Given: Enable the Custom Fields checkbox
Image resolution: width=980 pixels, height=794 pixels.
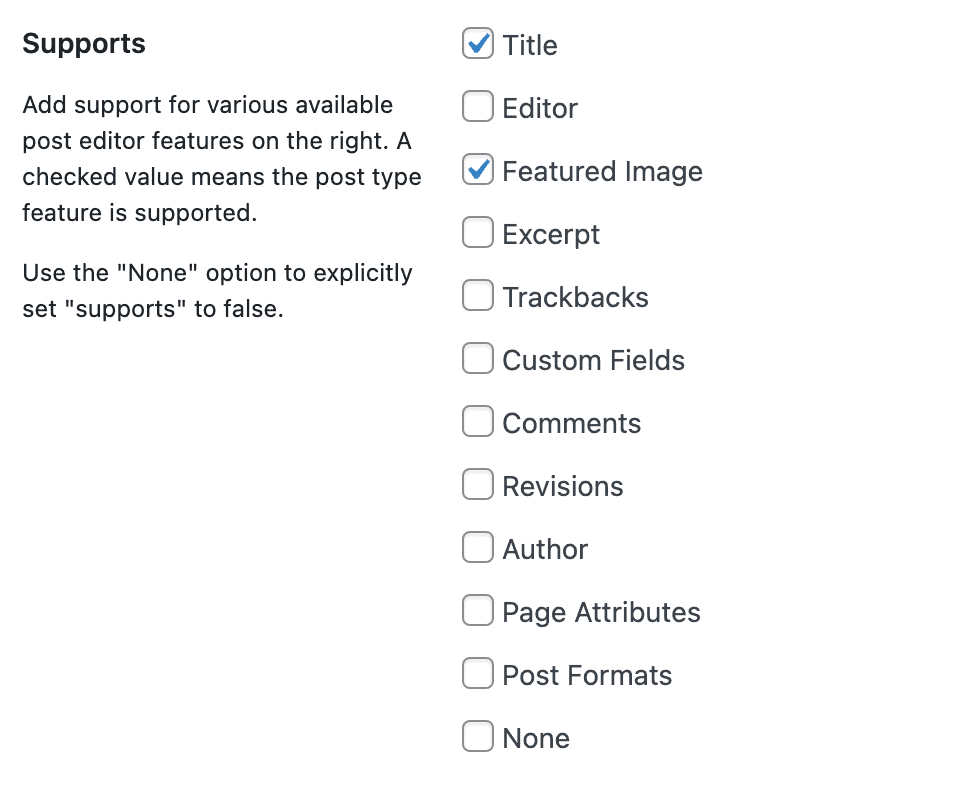Looking at the screenshot, I should [x=478, y=359].
